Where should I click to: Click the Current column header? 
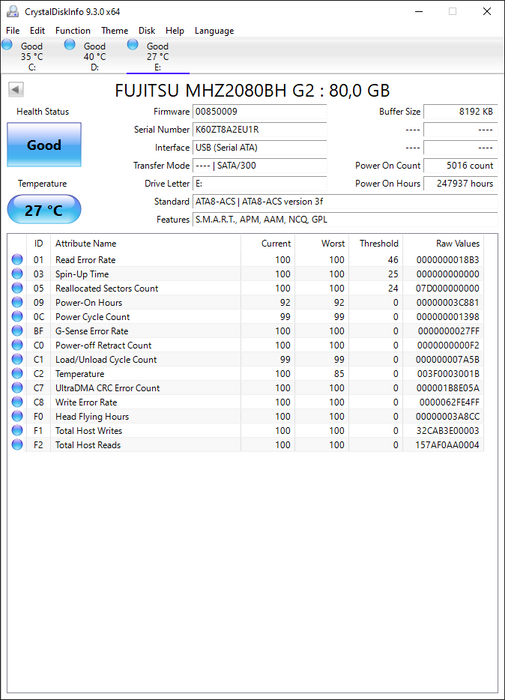pos(268,243)
